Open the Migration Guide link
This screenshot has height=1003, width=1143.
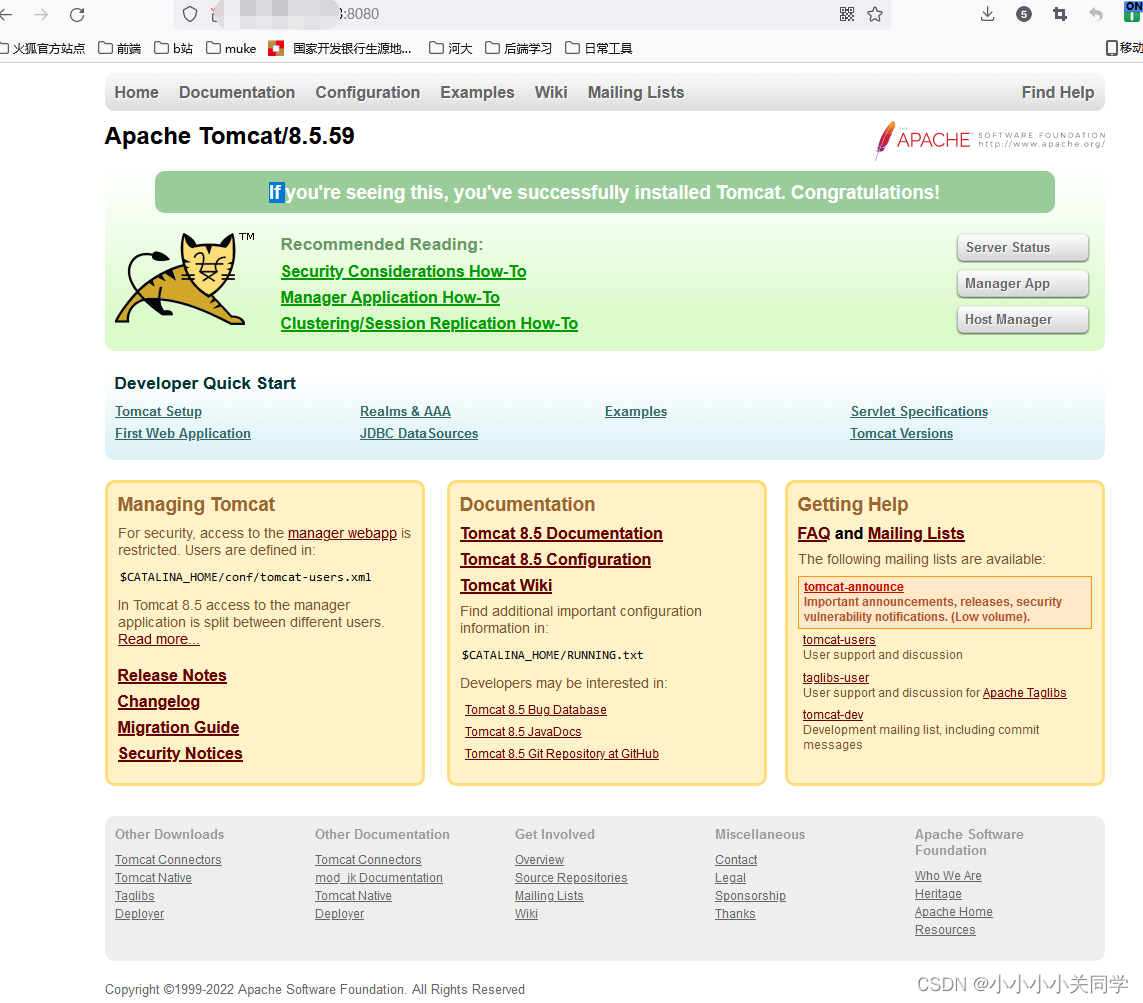point(179,727)
